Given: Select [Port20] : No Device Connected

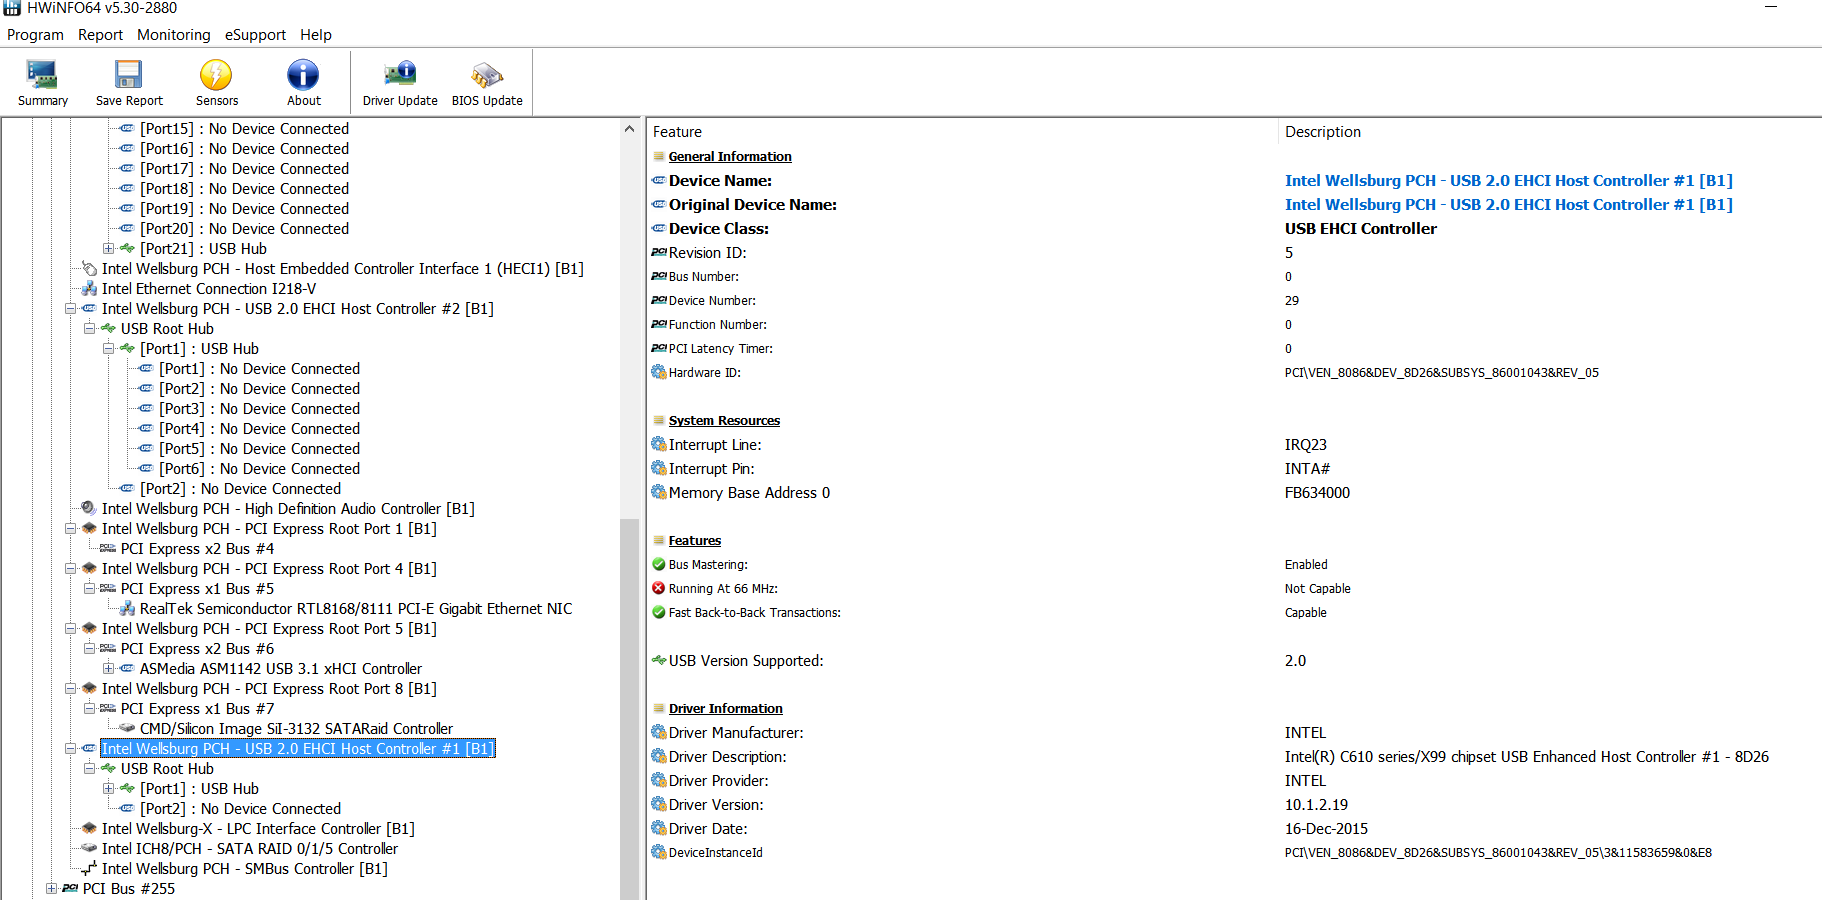Looking at the screenshot, I should (x=245, y=229).
